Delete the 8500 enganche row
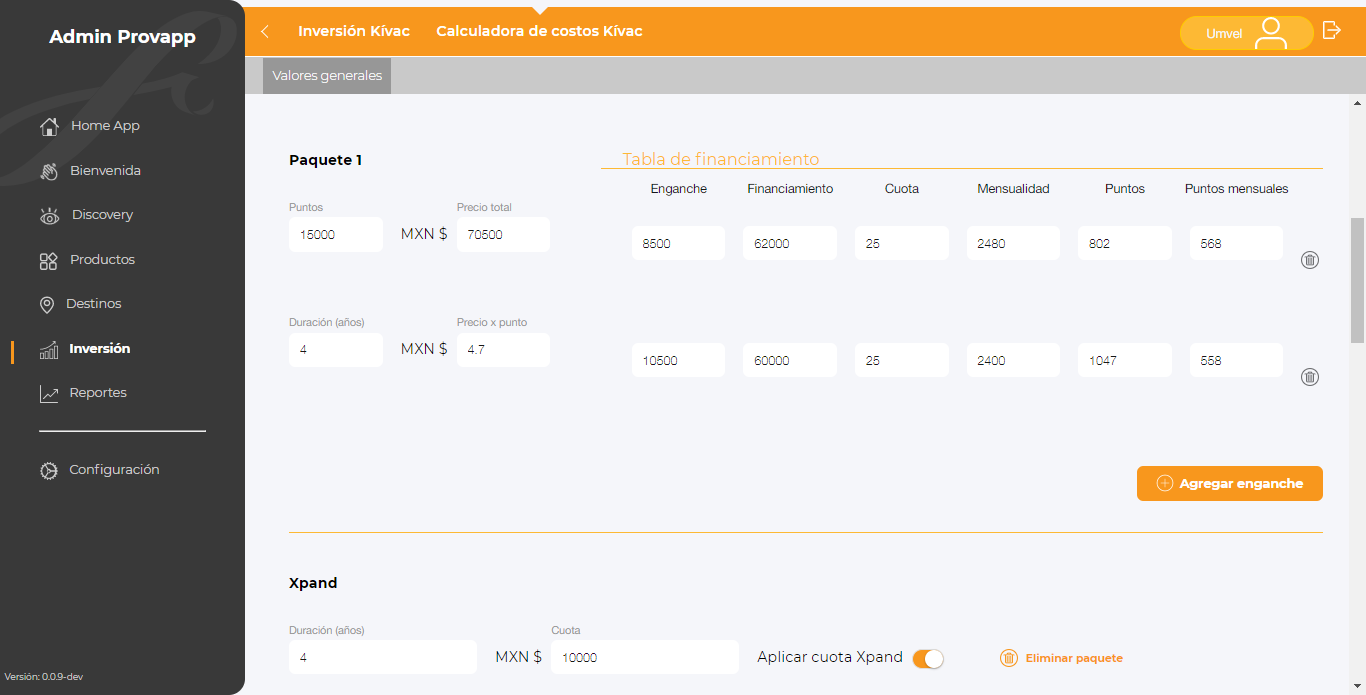Screen dimensions: 1366x695 [1310, 260]
